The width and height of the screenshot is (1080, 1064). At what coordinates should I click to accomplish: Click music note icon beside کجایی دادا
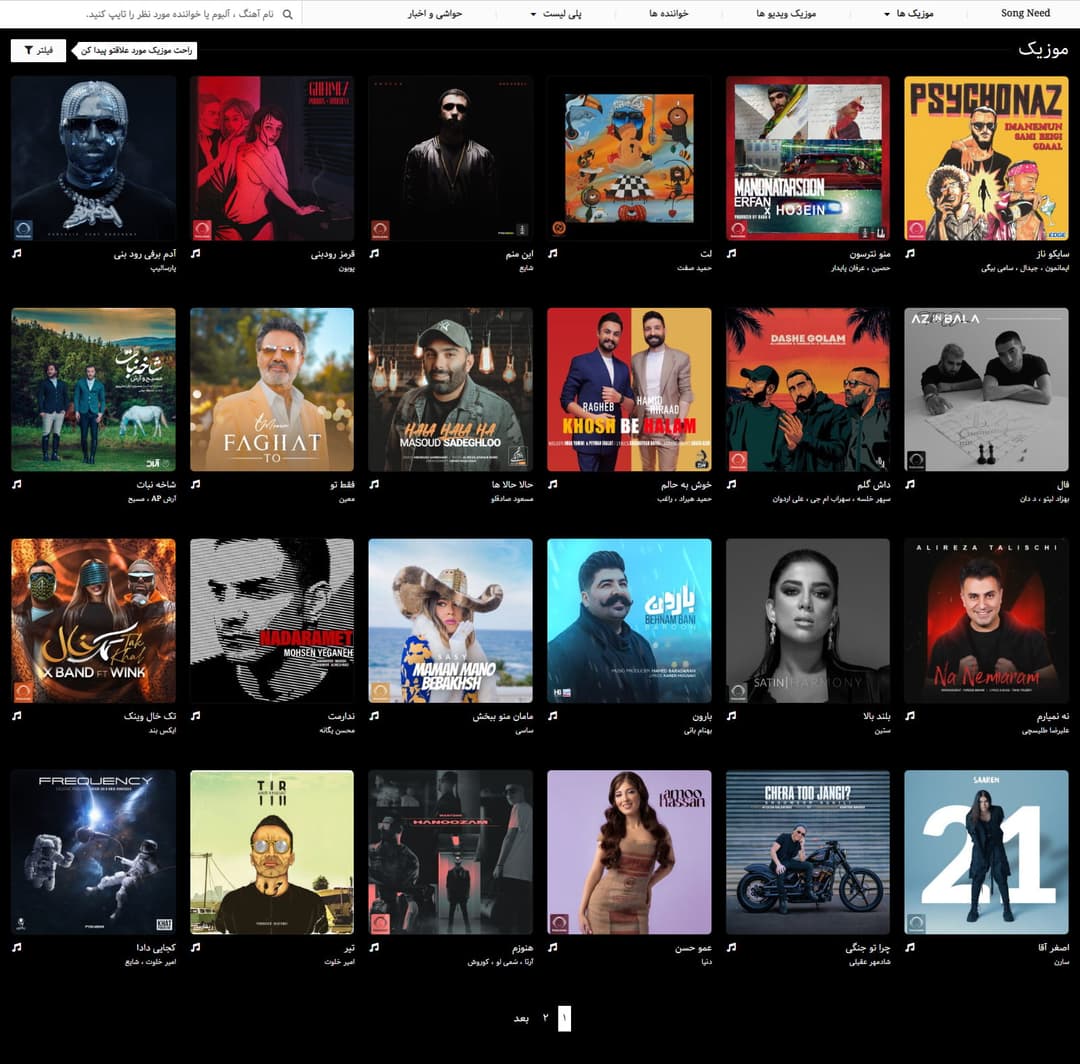pos(17,947)
